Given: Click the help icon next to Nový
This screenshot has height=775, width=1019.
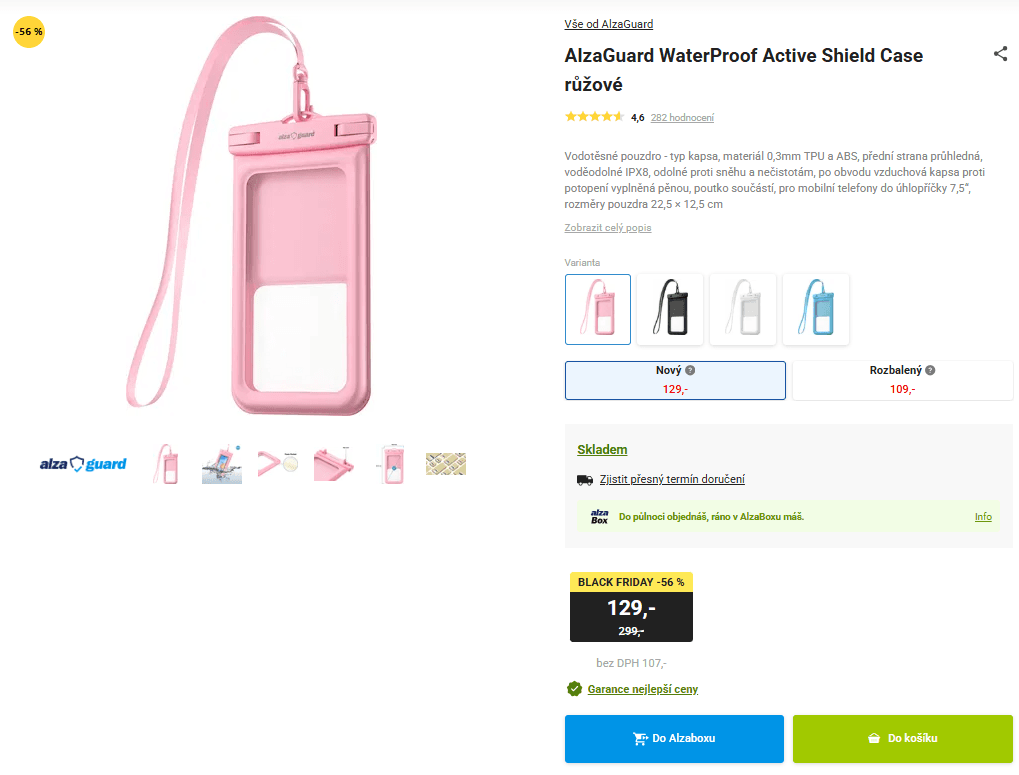Looking at the screenshot, I should click(x=690, y=370).
